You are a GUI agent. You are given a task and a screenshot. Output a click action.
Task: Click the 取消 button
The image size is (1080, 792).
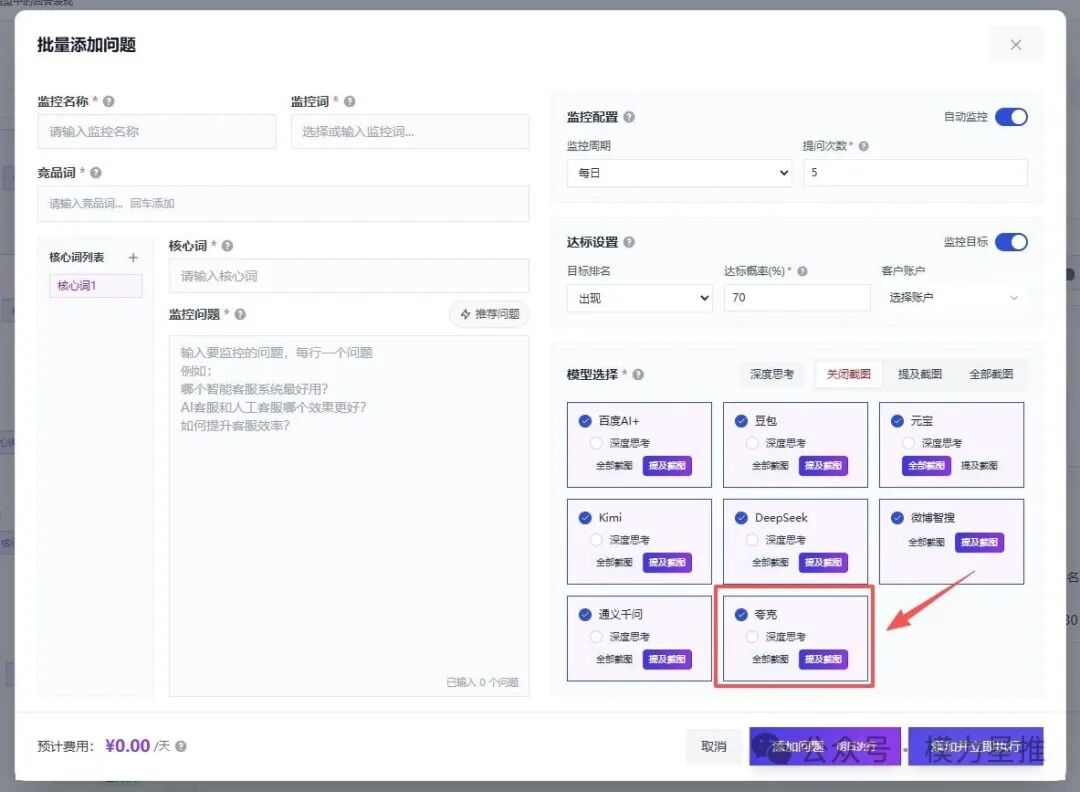point(714,746)
